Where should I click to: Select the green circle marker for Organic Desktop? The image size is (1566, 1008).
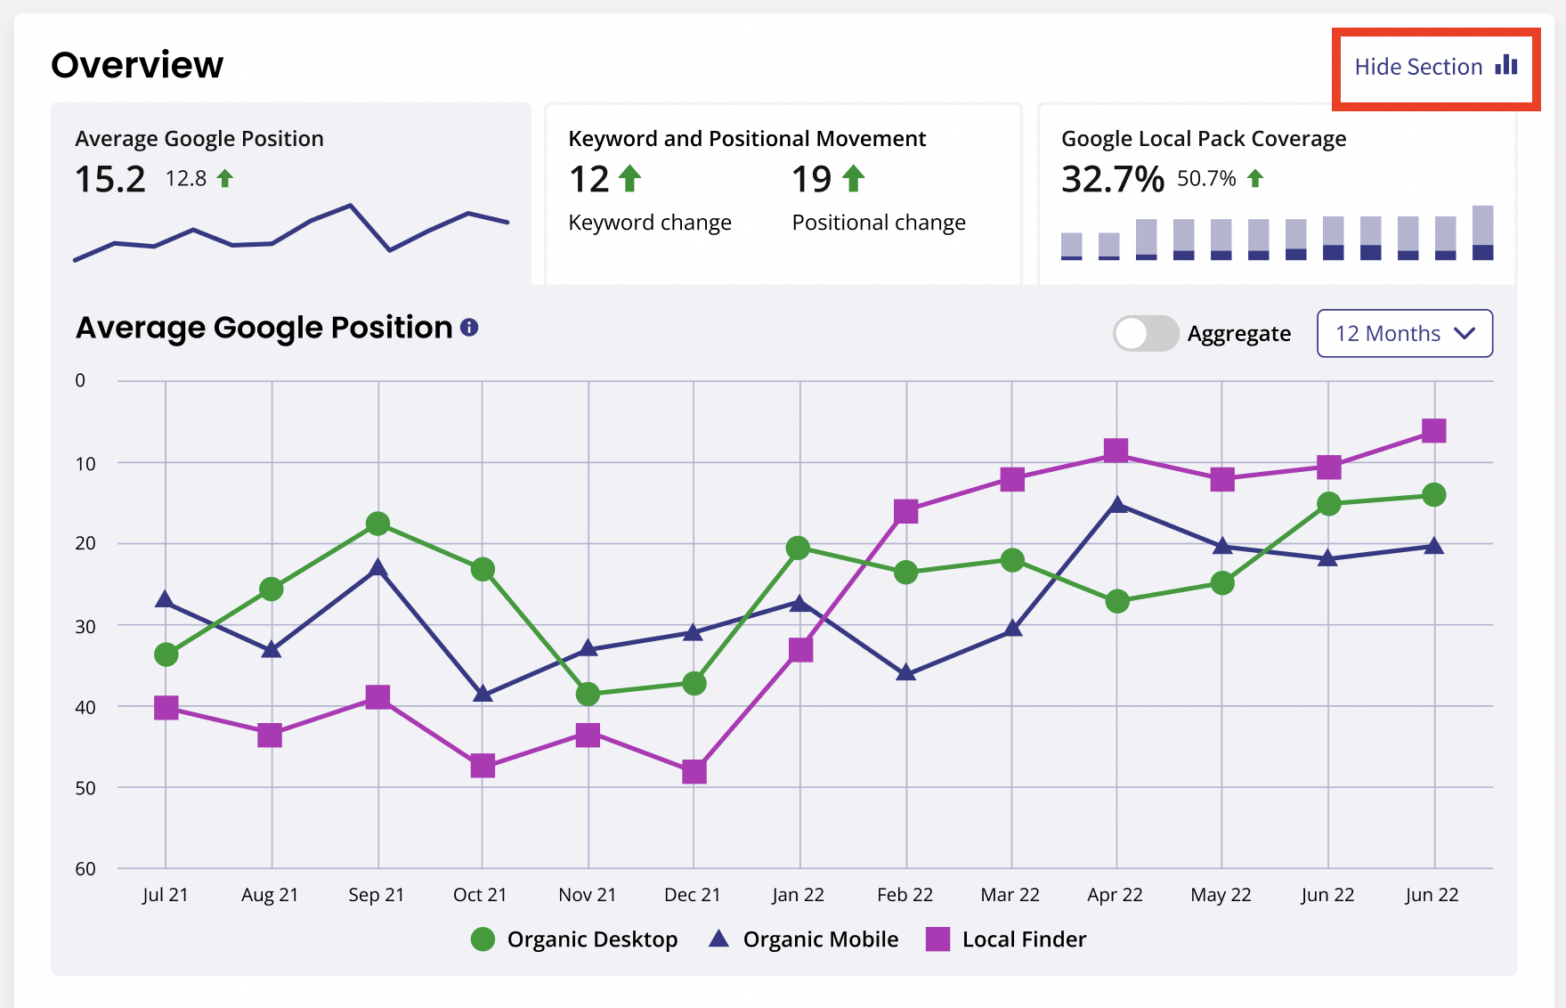click(x=483, y=939)
